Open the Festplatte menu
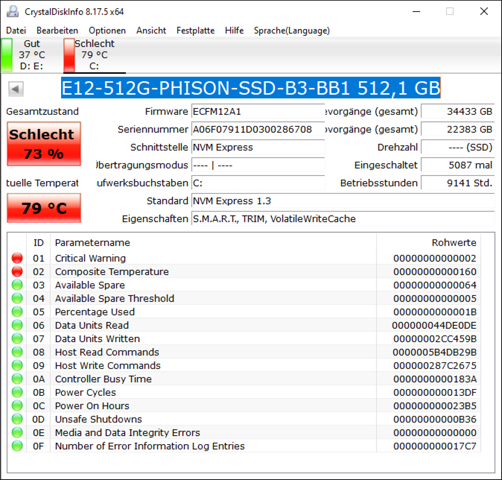 [195, 31]
